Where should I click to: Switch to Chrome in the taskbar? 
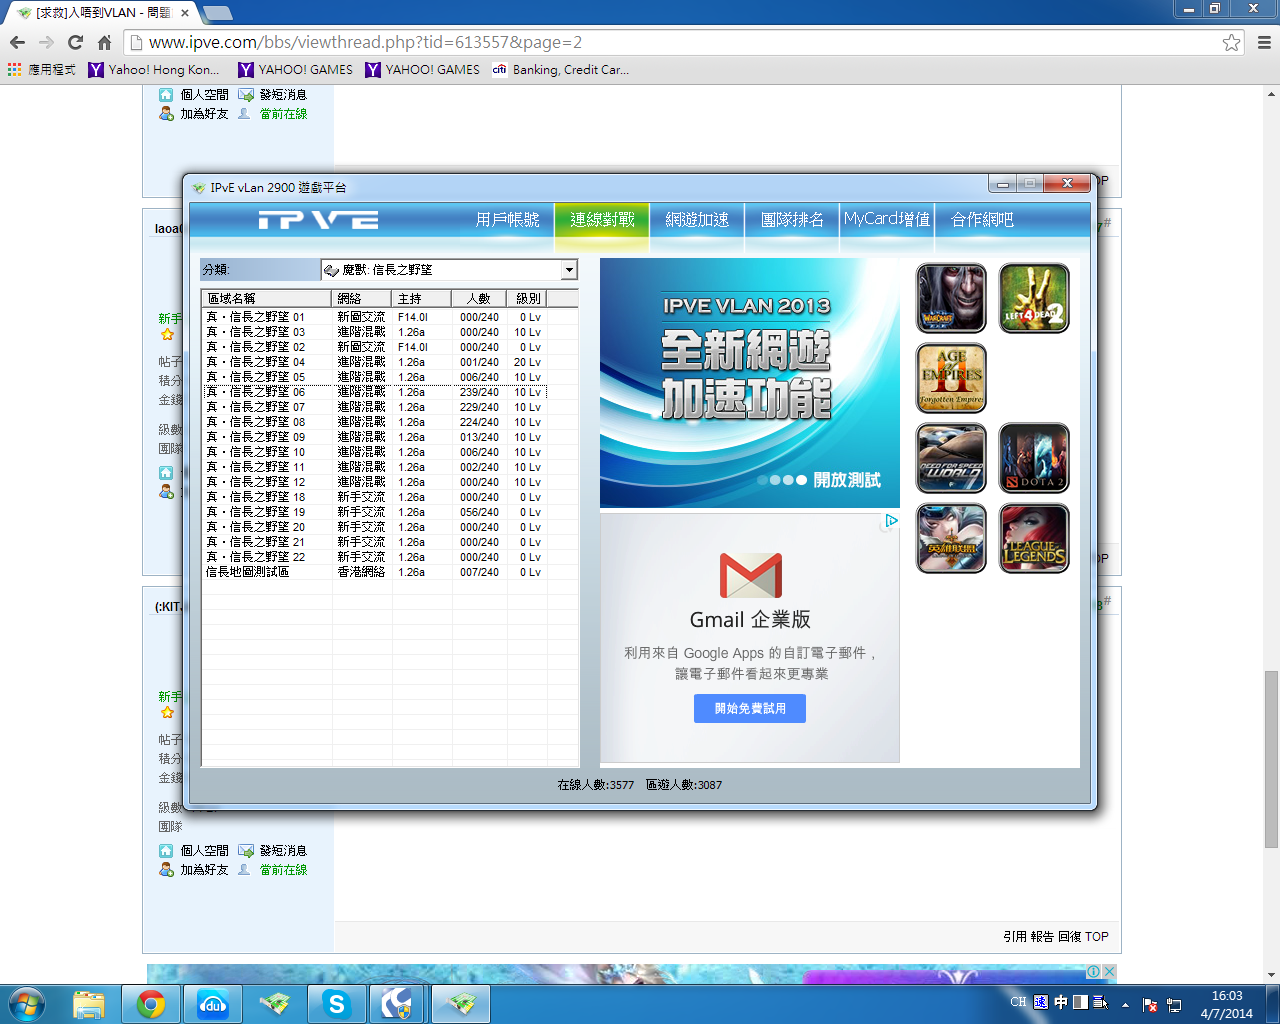[151, 1004]
